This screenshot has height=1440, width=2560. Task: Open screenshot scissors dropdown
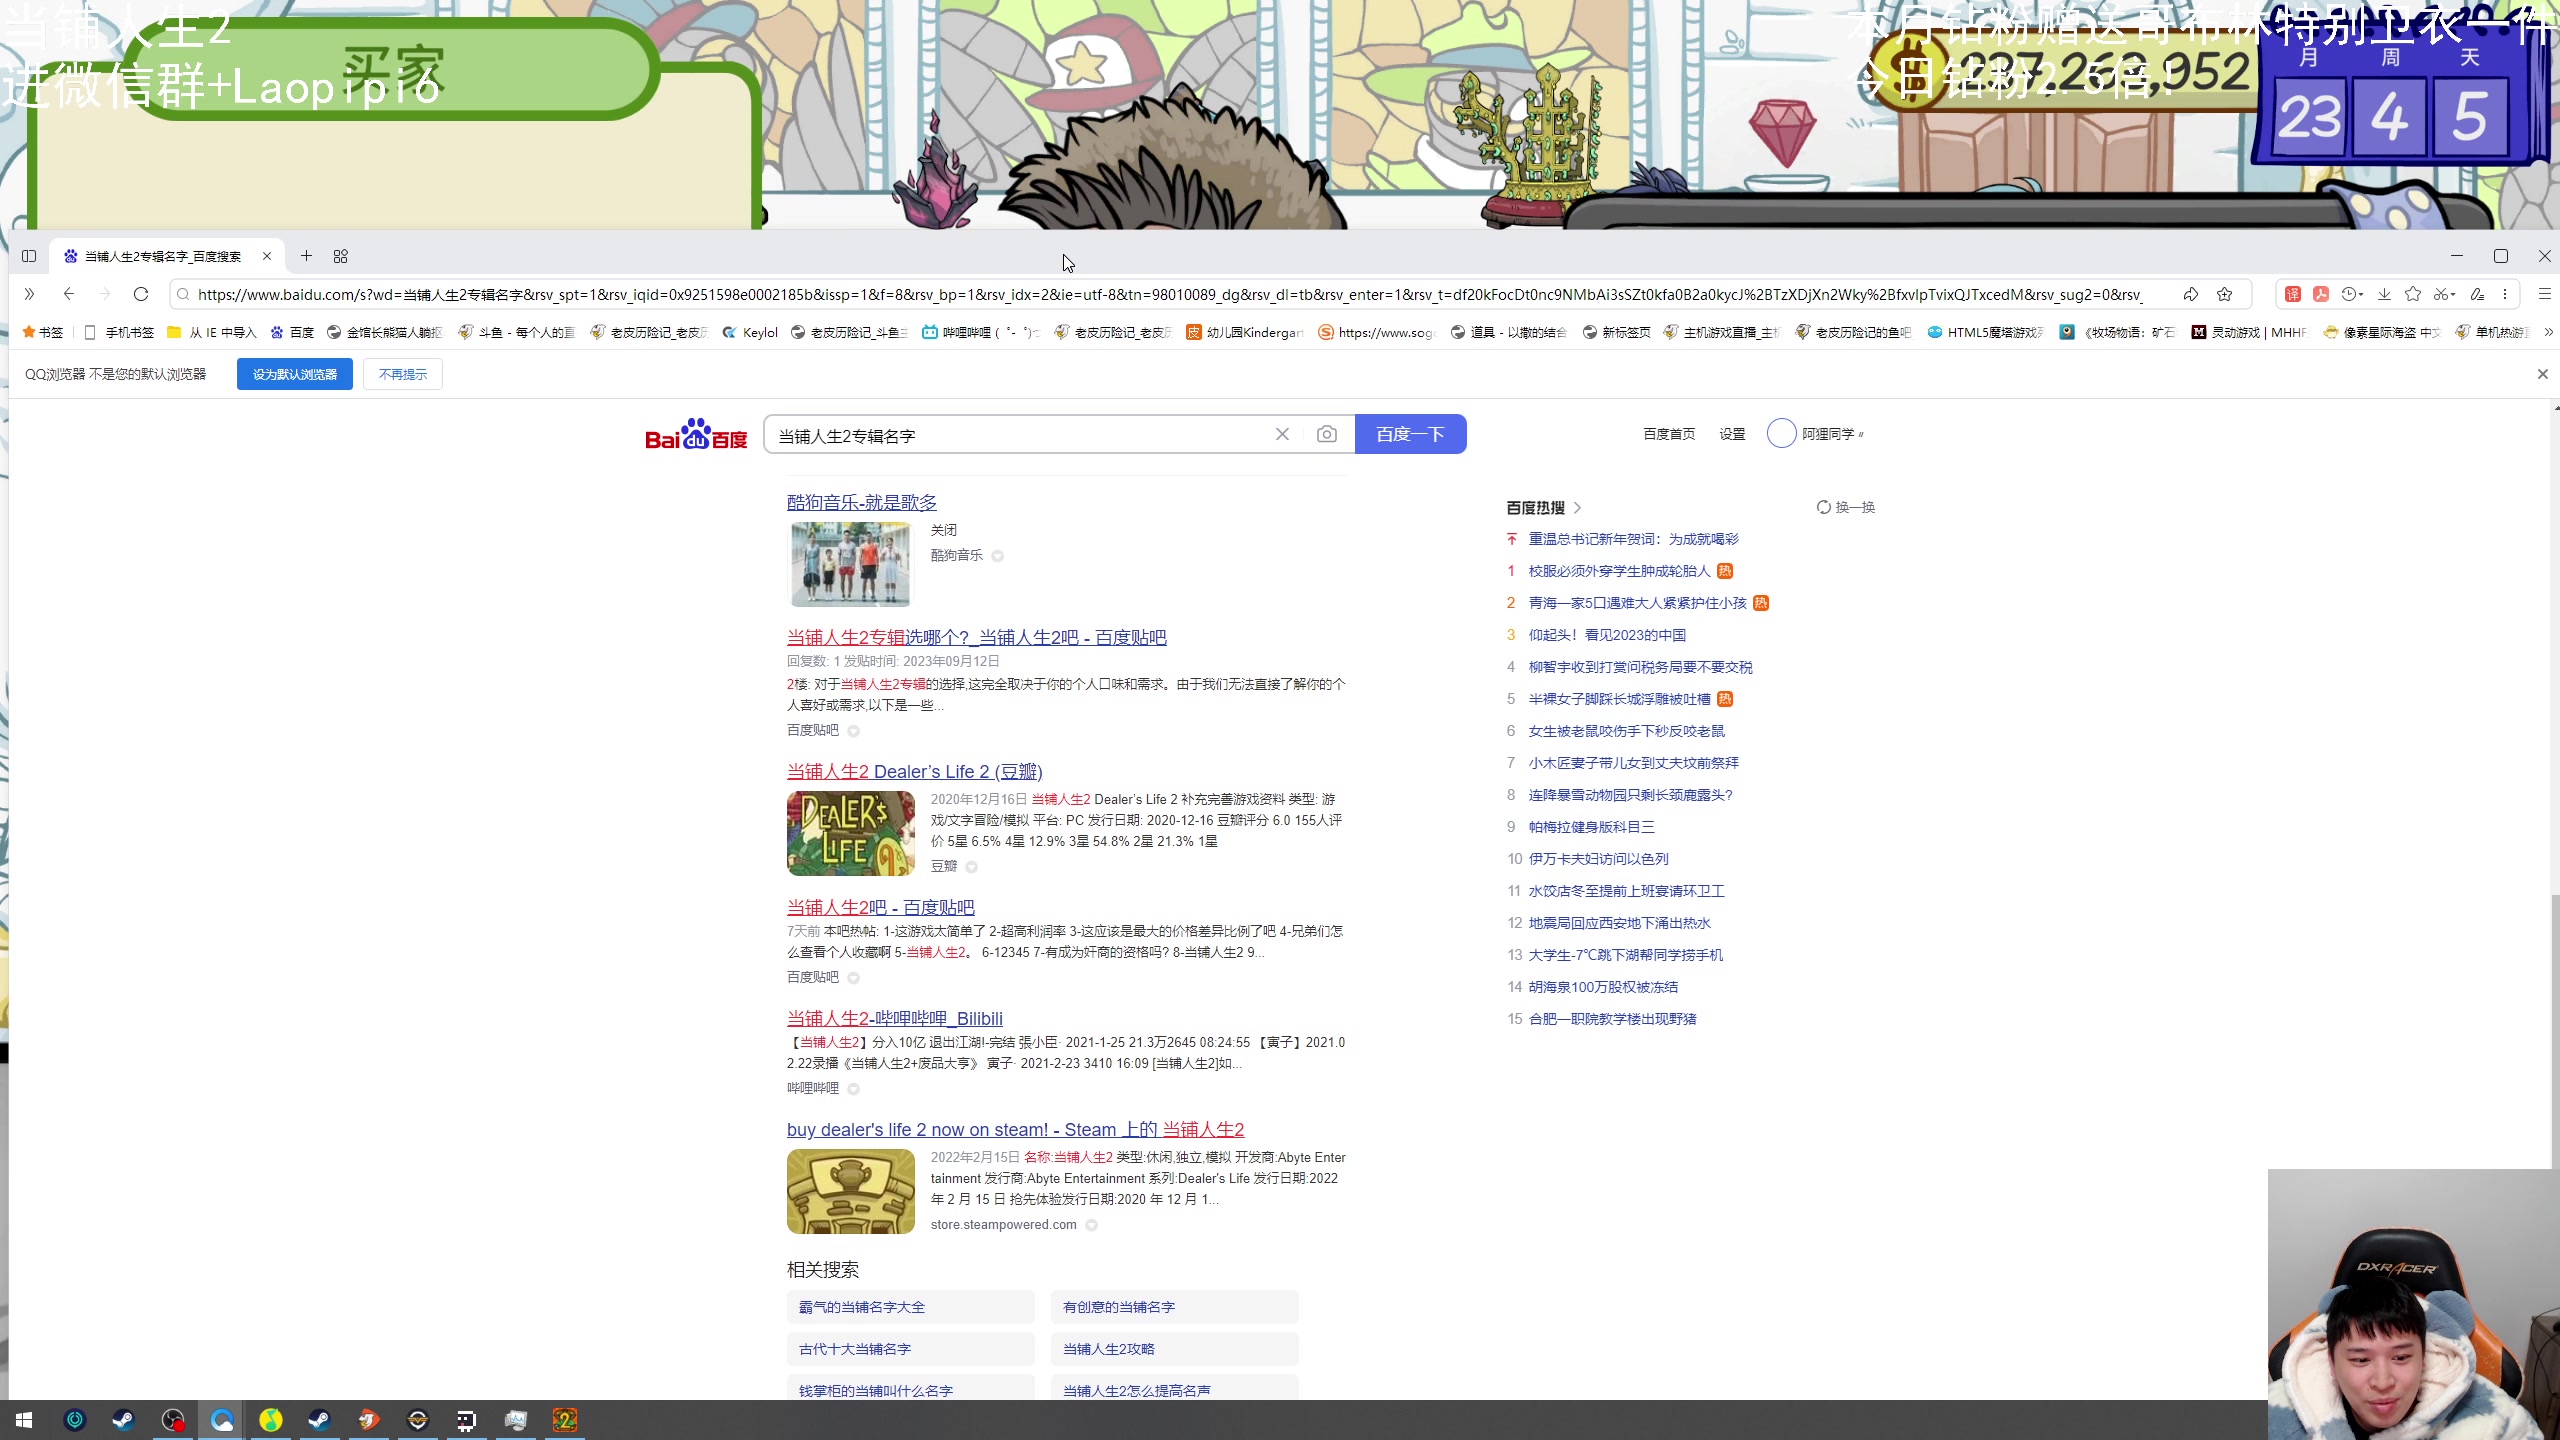tap(2444, 294)
